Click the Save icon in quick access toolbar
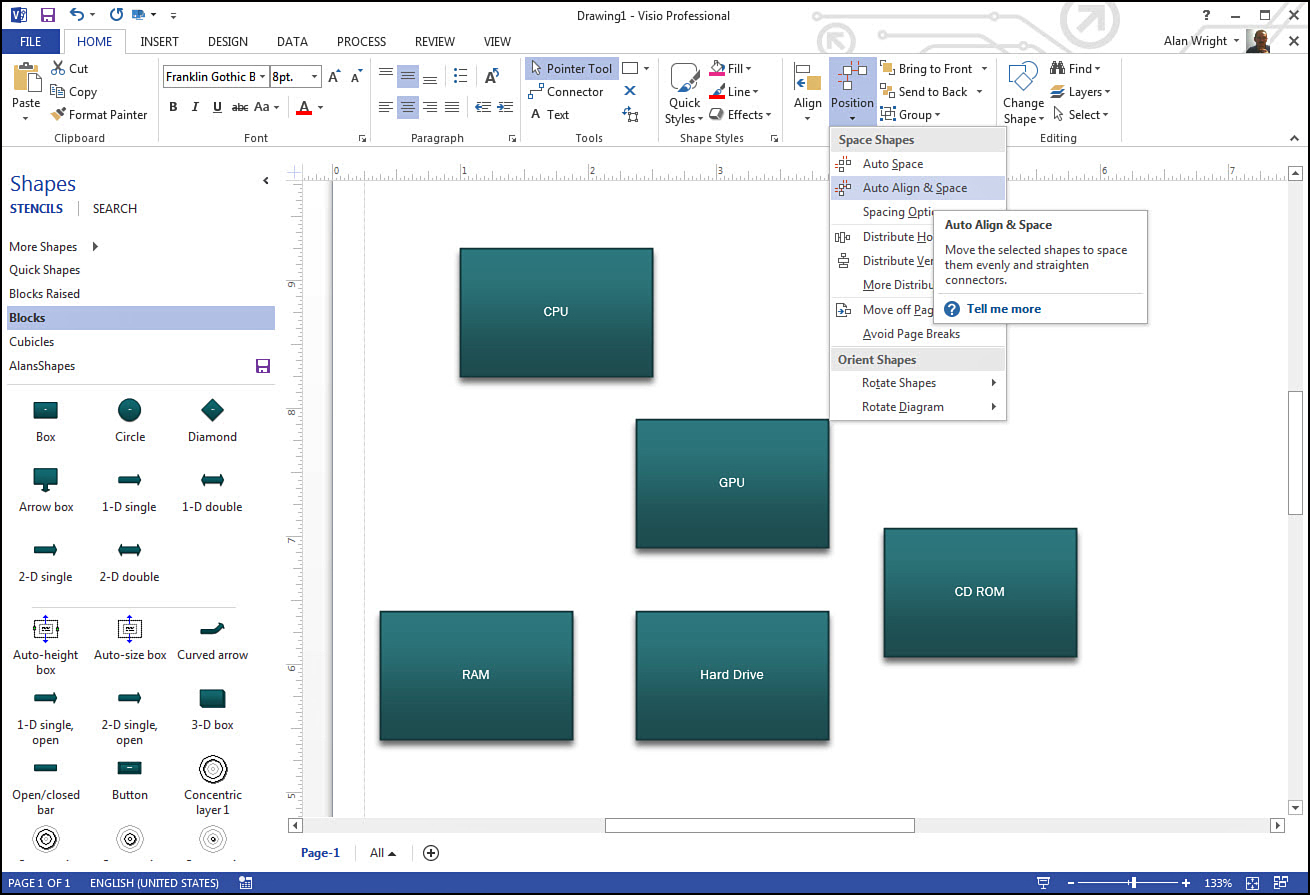 coord(46,15)
